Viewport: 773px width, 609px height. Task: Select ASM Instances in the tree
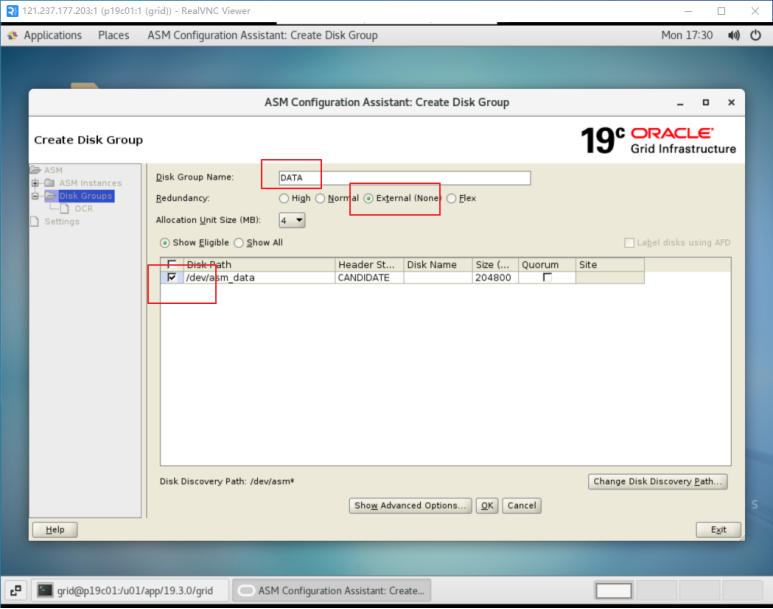(90, 183)
